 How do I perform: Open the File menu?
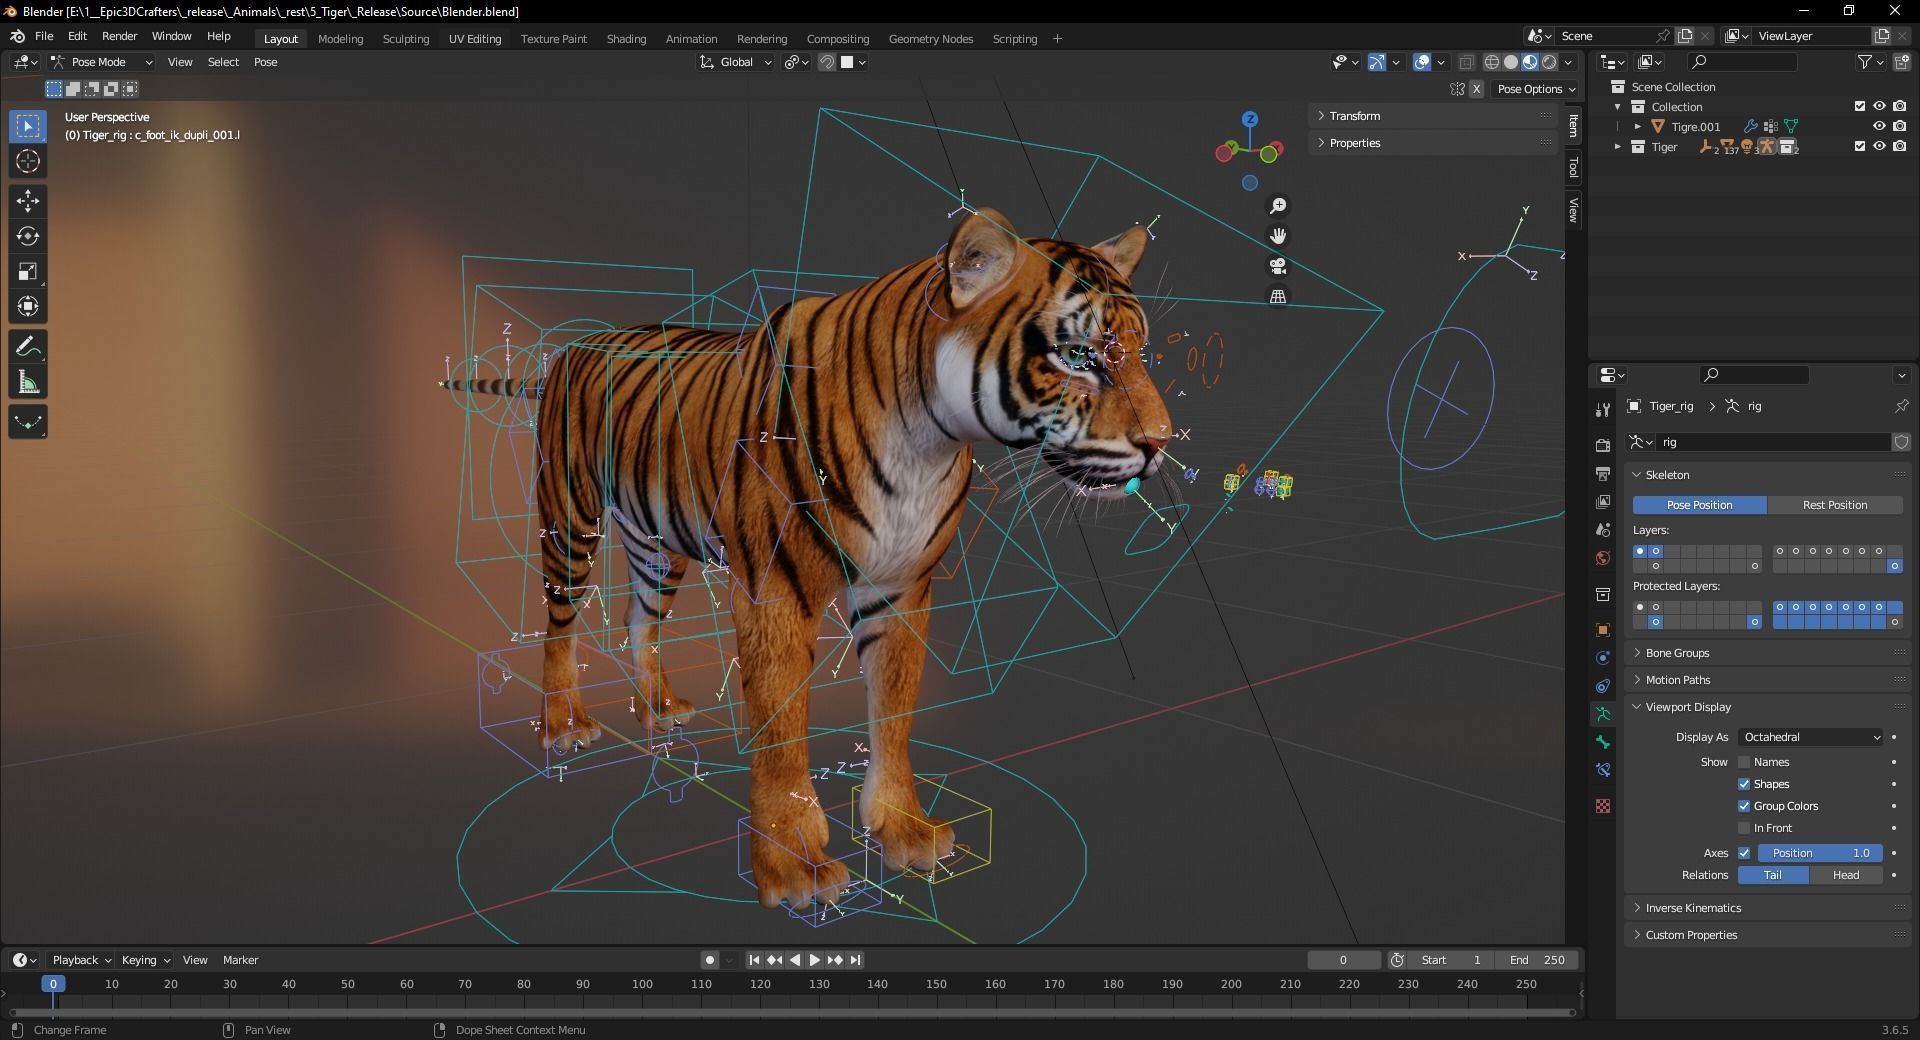44,36
